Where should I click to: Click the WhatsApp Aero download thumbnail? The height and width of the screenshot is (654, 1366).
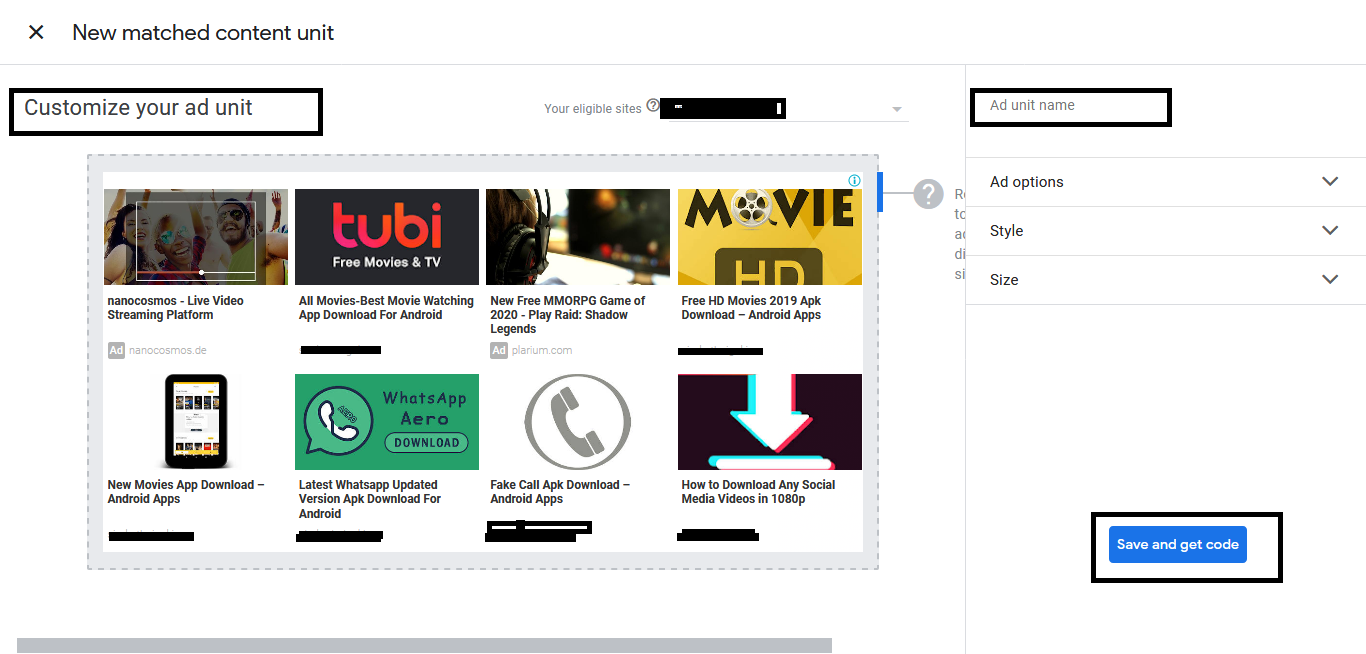[386, 422]
